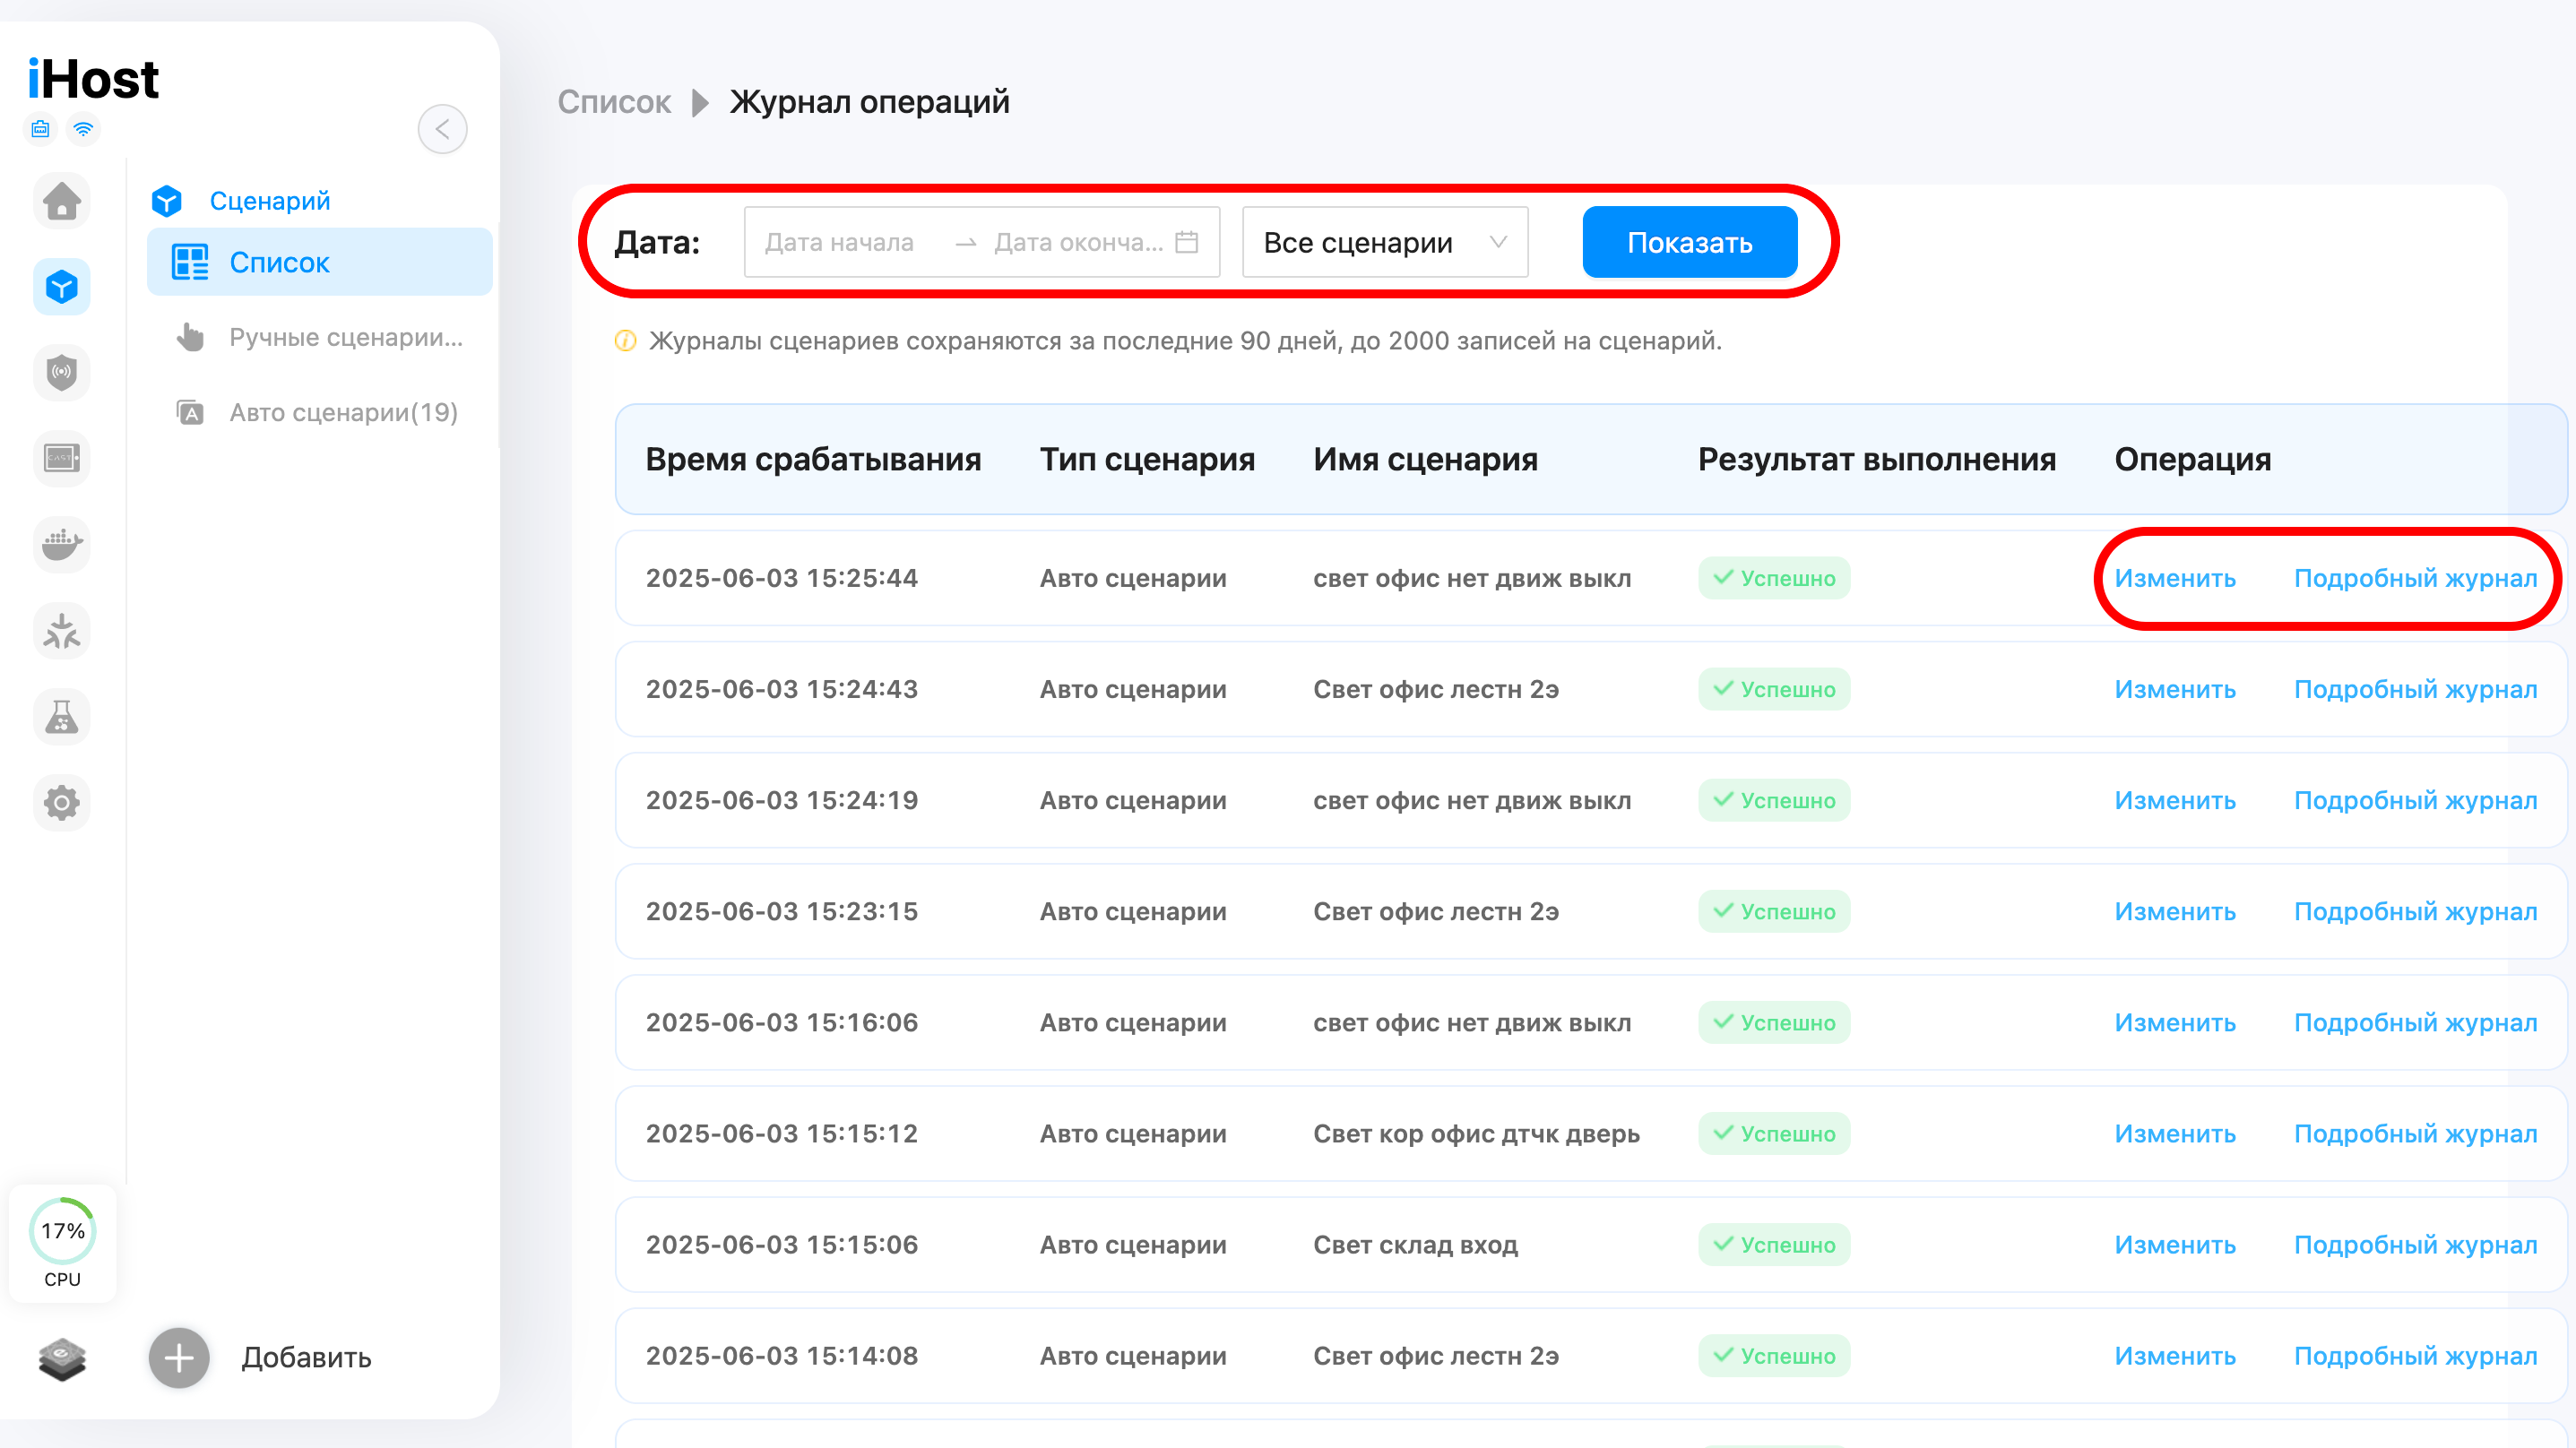Screen dimensions: 2576x1448
Task: Collapse the sidebar with the arrow button
Action: click(x=442, y=129)
